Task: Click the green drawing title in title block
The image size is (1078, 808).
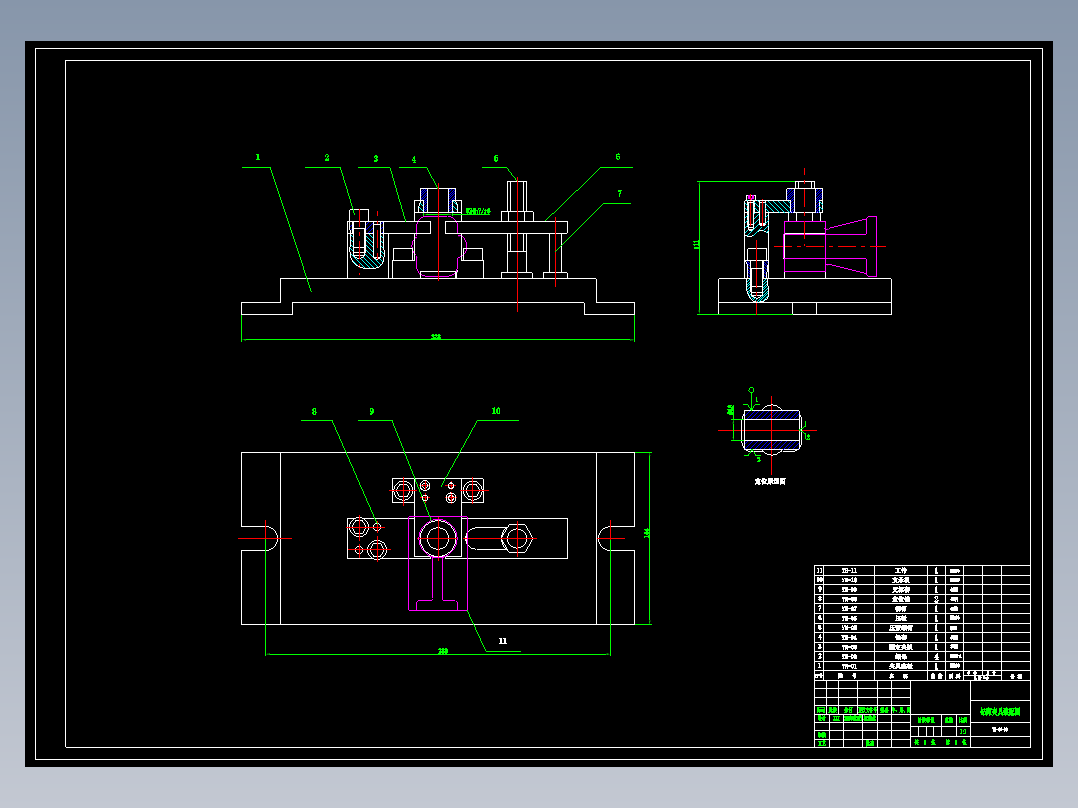Action: [1000, 712]
